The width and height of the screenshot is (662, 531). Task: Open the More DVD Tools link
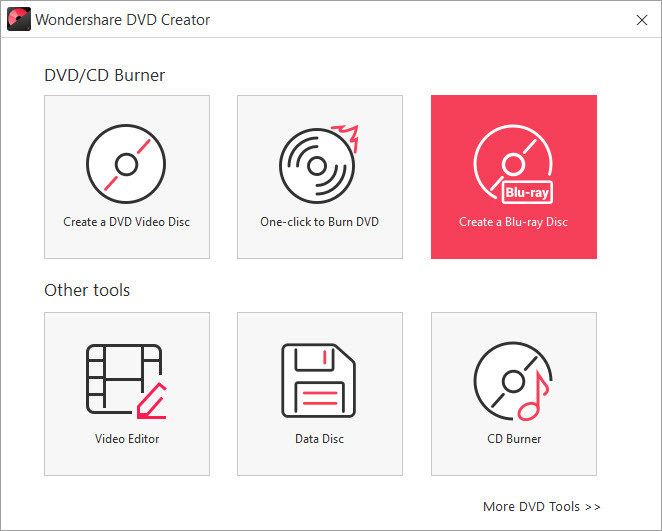541,507
